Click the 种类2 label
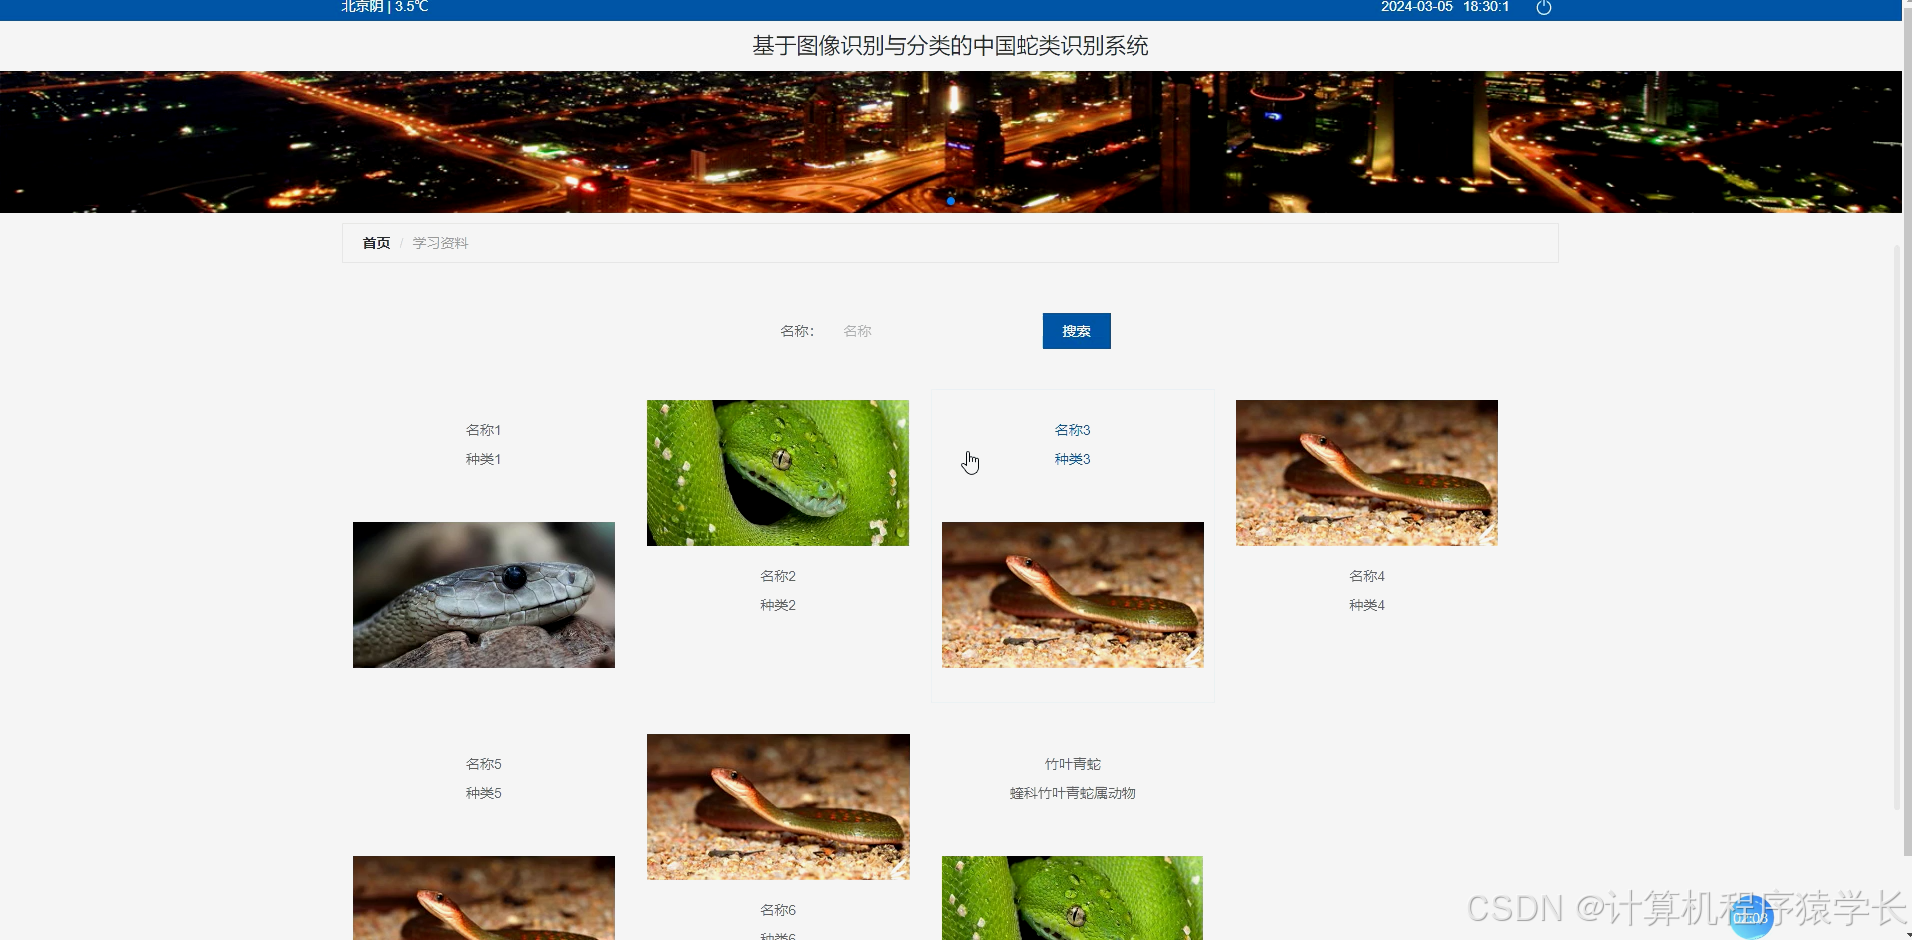Screen dimensions: 1912x940 coord(778,605)
